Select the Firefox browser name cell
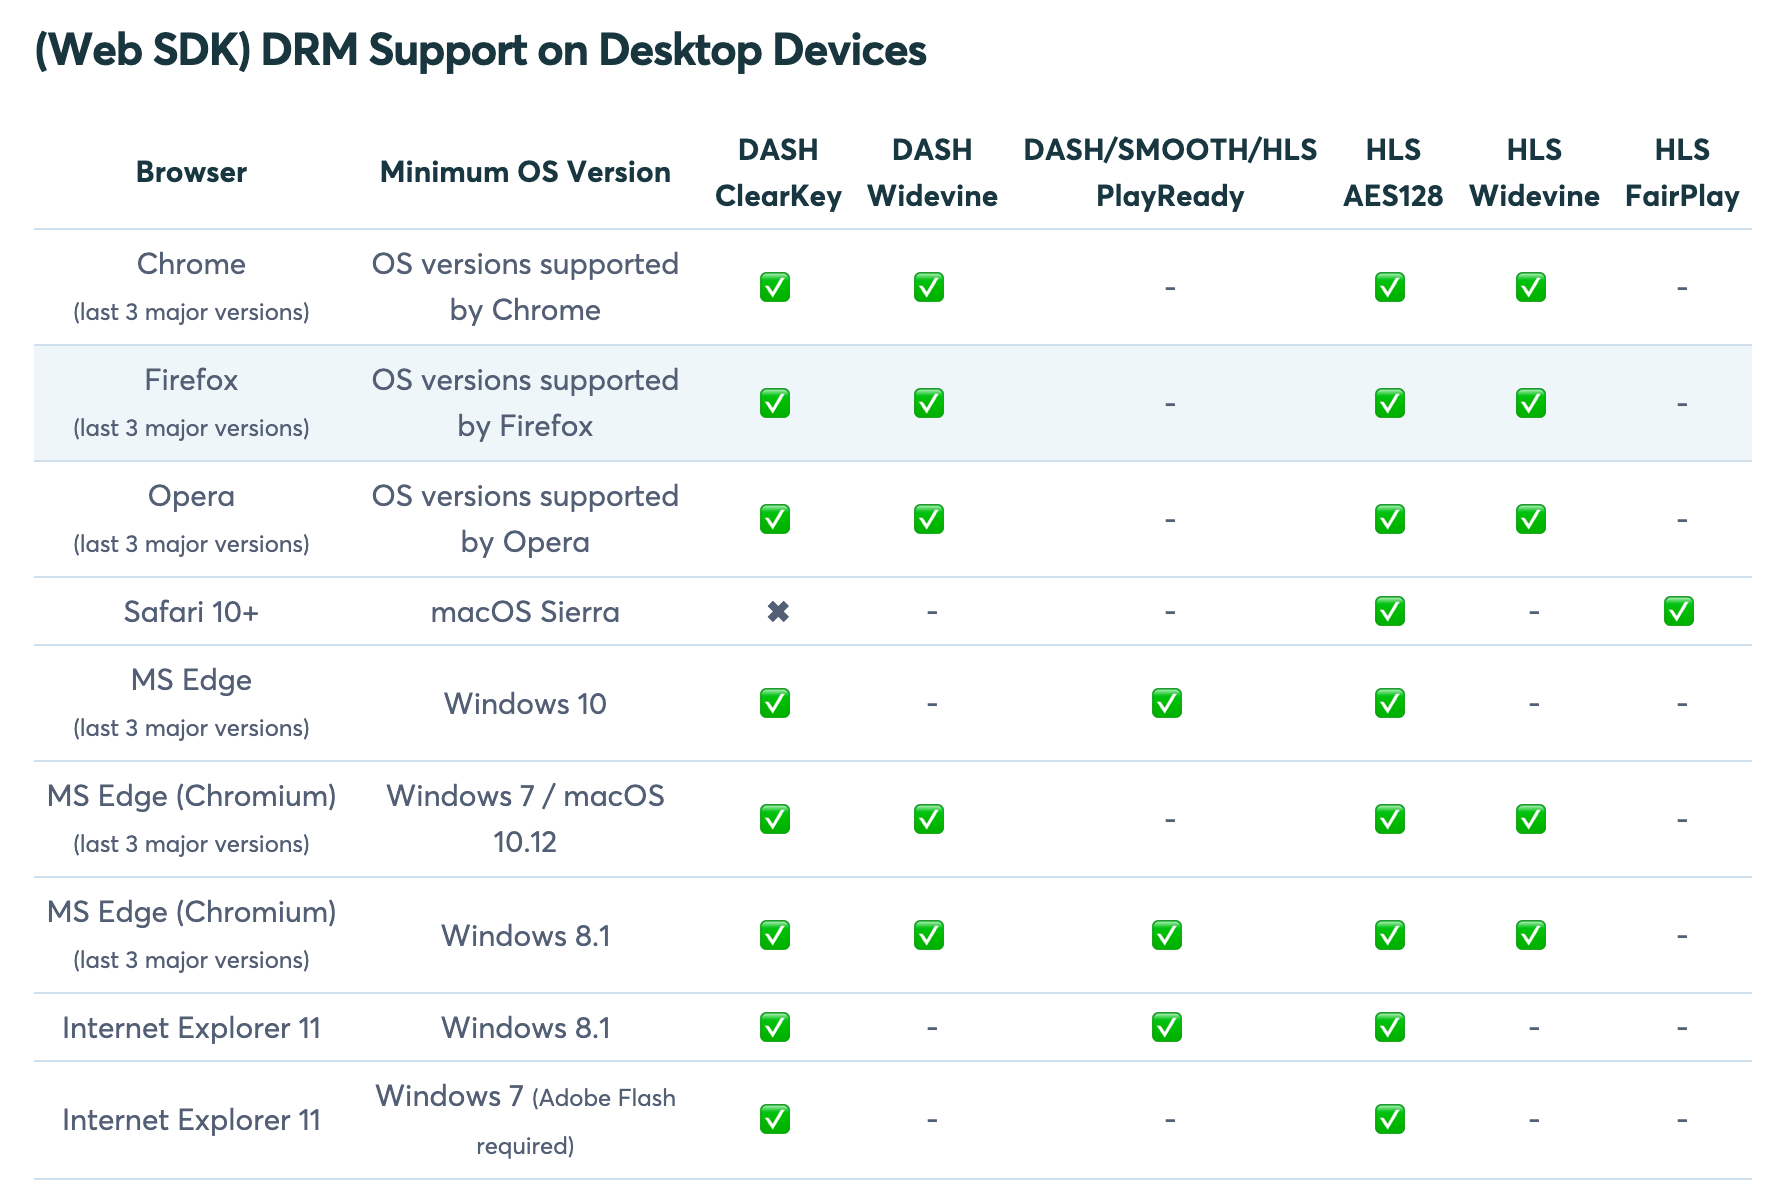The width and height of the screenshot is (1788, 1194). click(x=191, y=403)
